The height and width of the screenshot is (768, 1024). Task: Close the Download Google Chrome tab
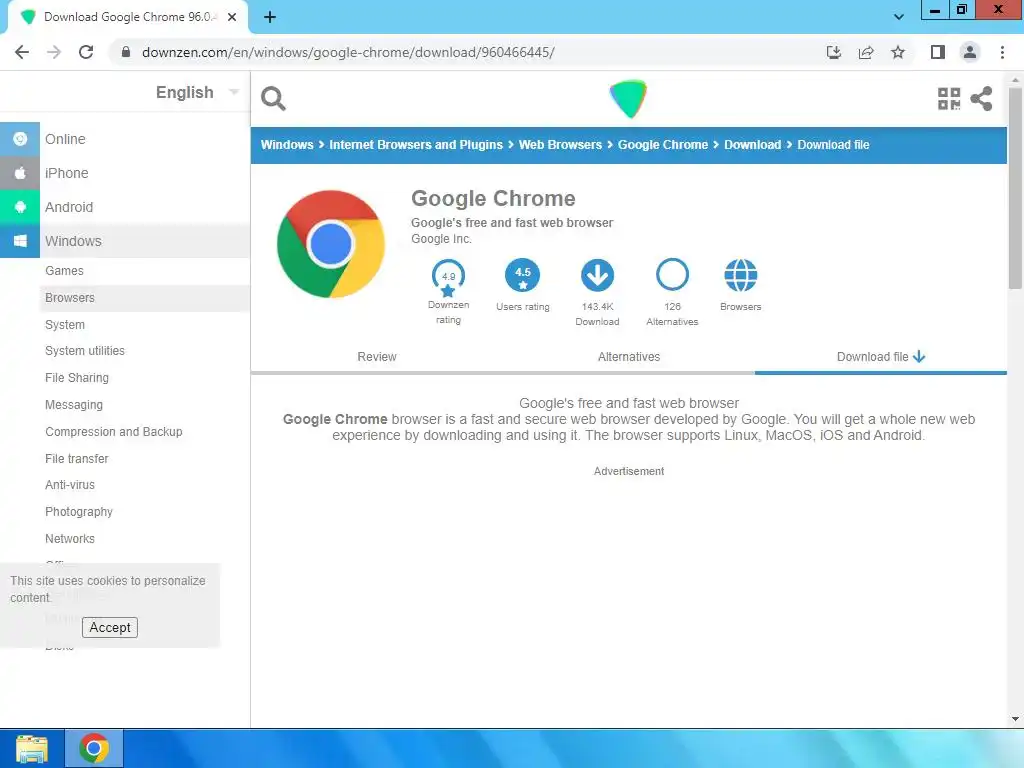pyautogui.click(x=232, y=17)
